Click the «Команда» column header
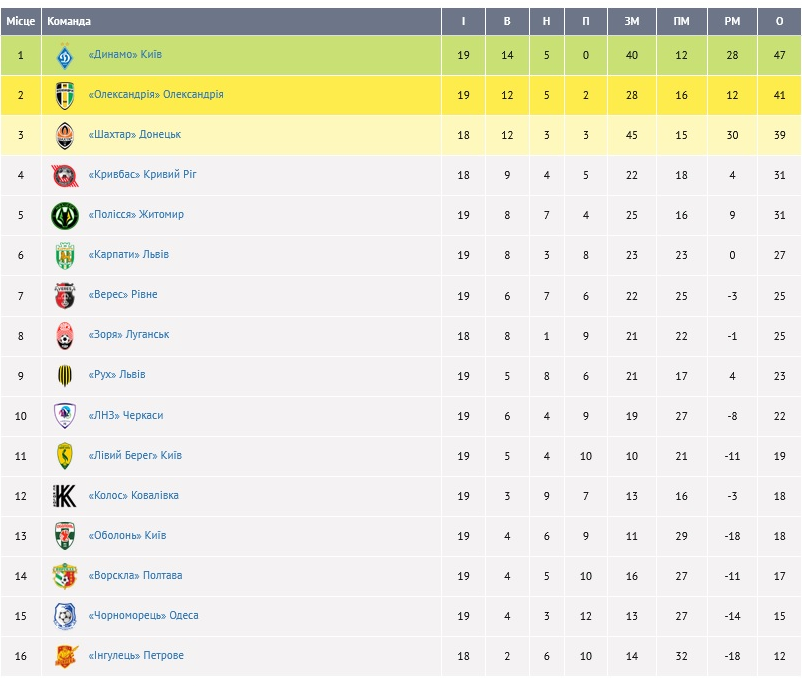 pyautogui.click(x=69, y=22)
